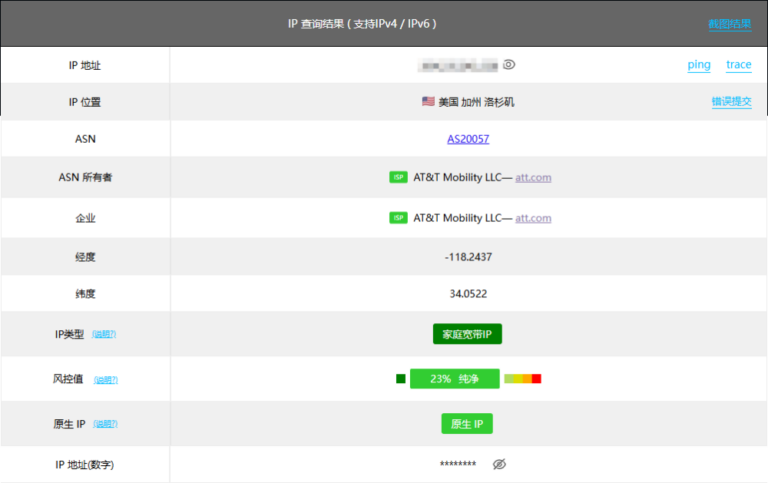Open att.com link in the ASN owner row

coord(533,178)
